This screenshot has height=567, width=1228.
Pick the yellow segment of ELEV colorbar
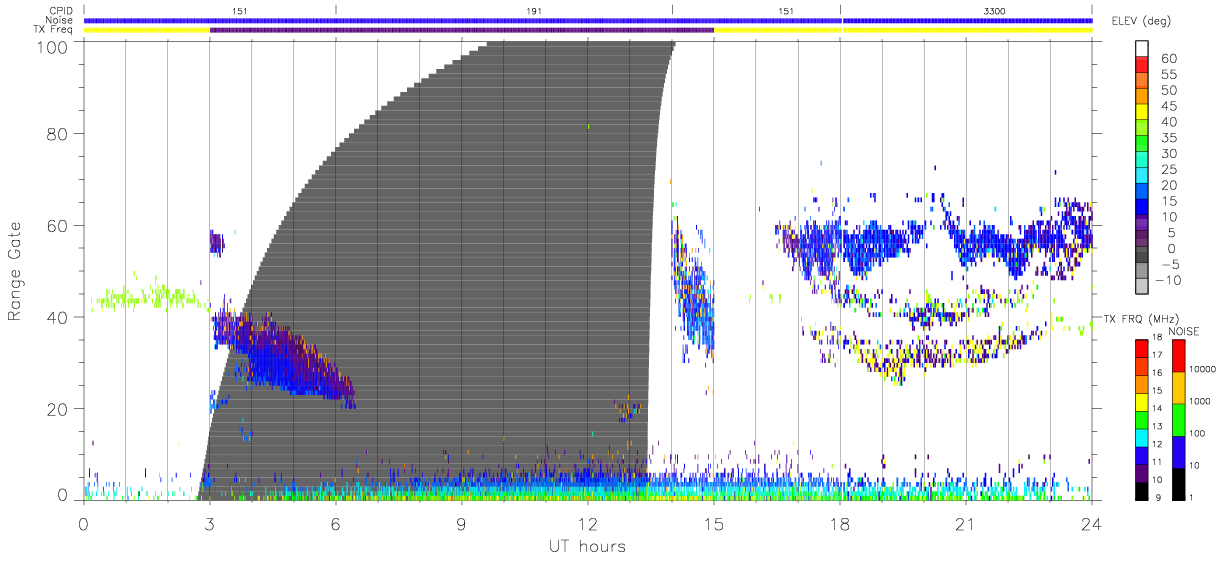pos(1141,112)
